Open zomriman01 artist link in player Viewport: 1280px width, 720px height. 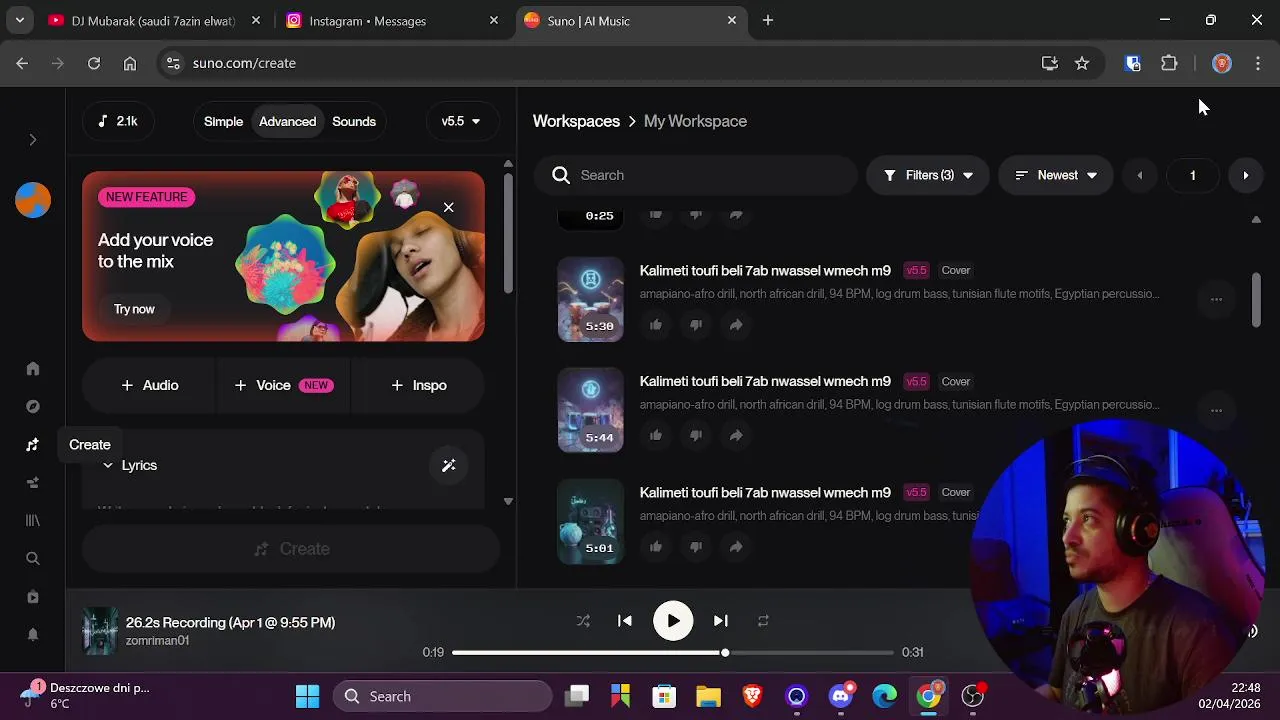tap(157, 641)
